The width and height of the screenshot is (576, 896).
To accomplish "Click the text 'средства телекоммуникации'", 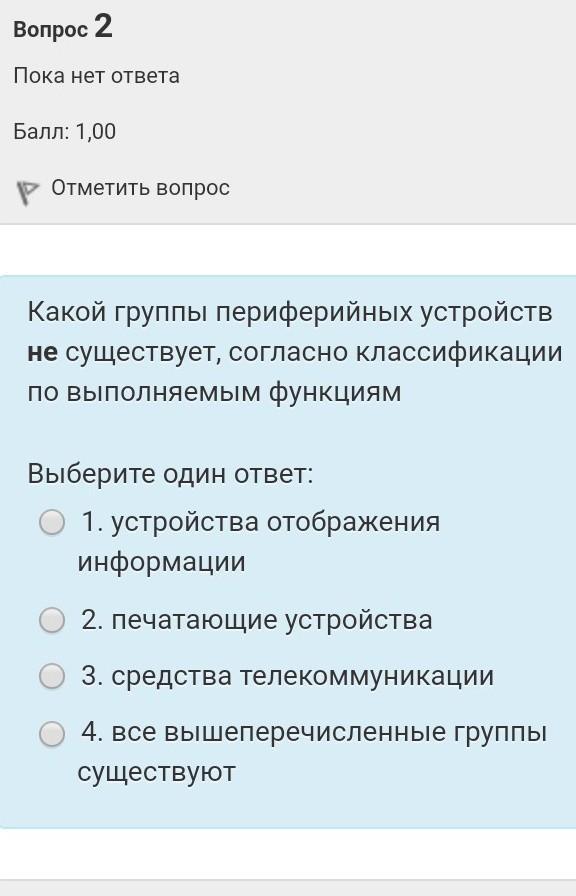I will [302, 676].
